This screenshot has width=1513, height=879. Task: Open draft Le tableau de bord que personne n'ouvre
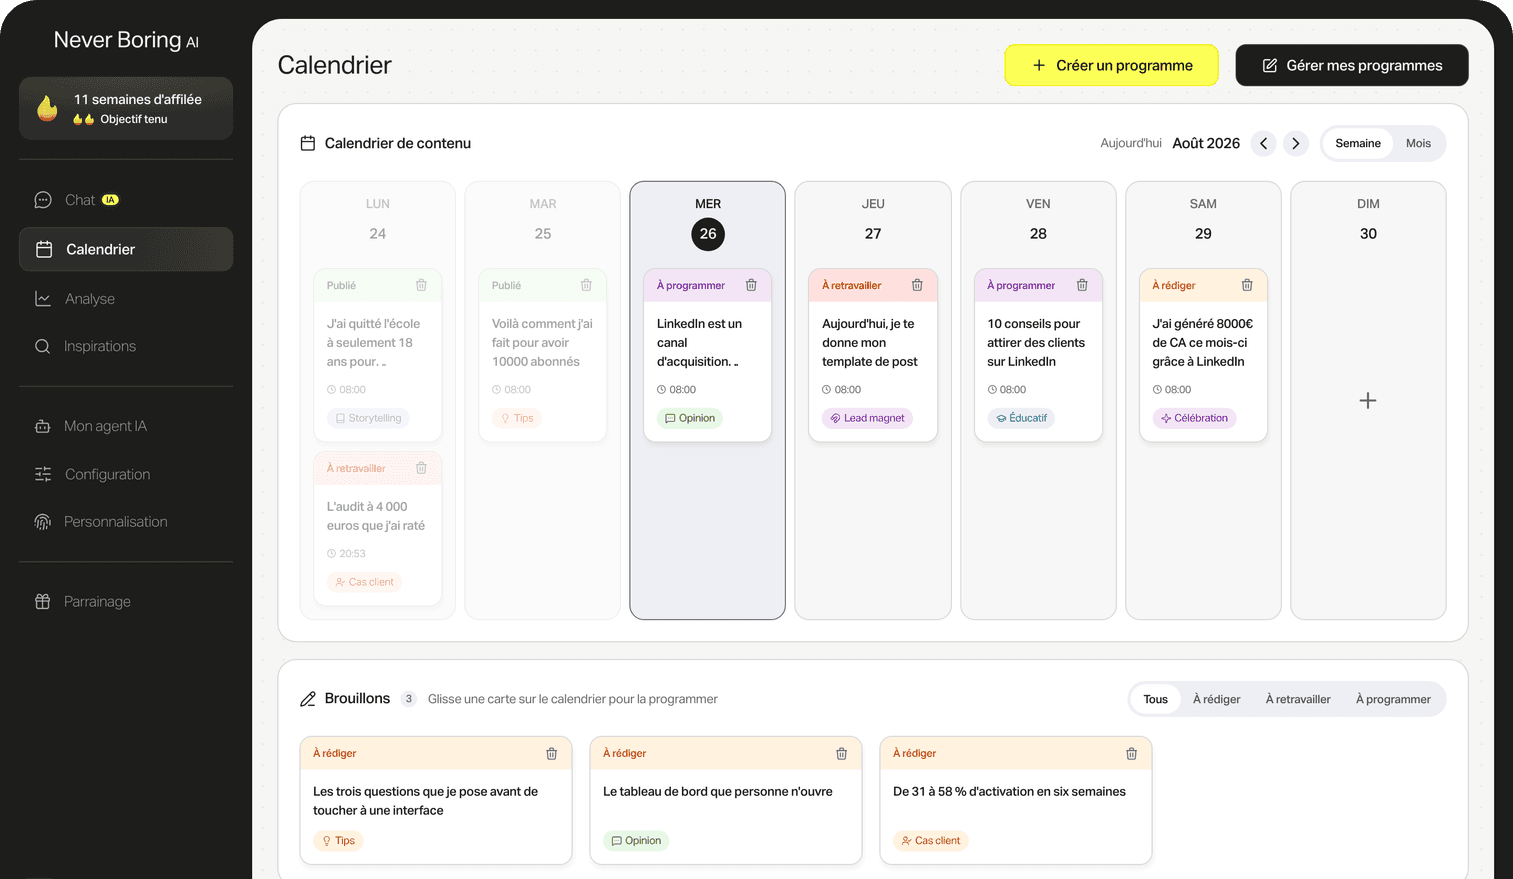[726, 801]
